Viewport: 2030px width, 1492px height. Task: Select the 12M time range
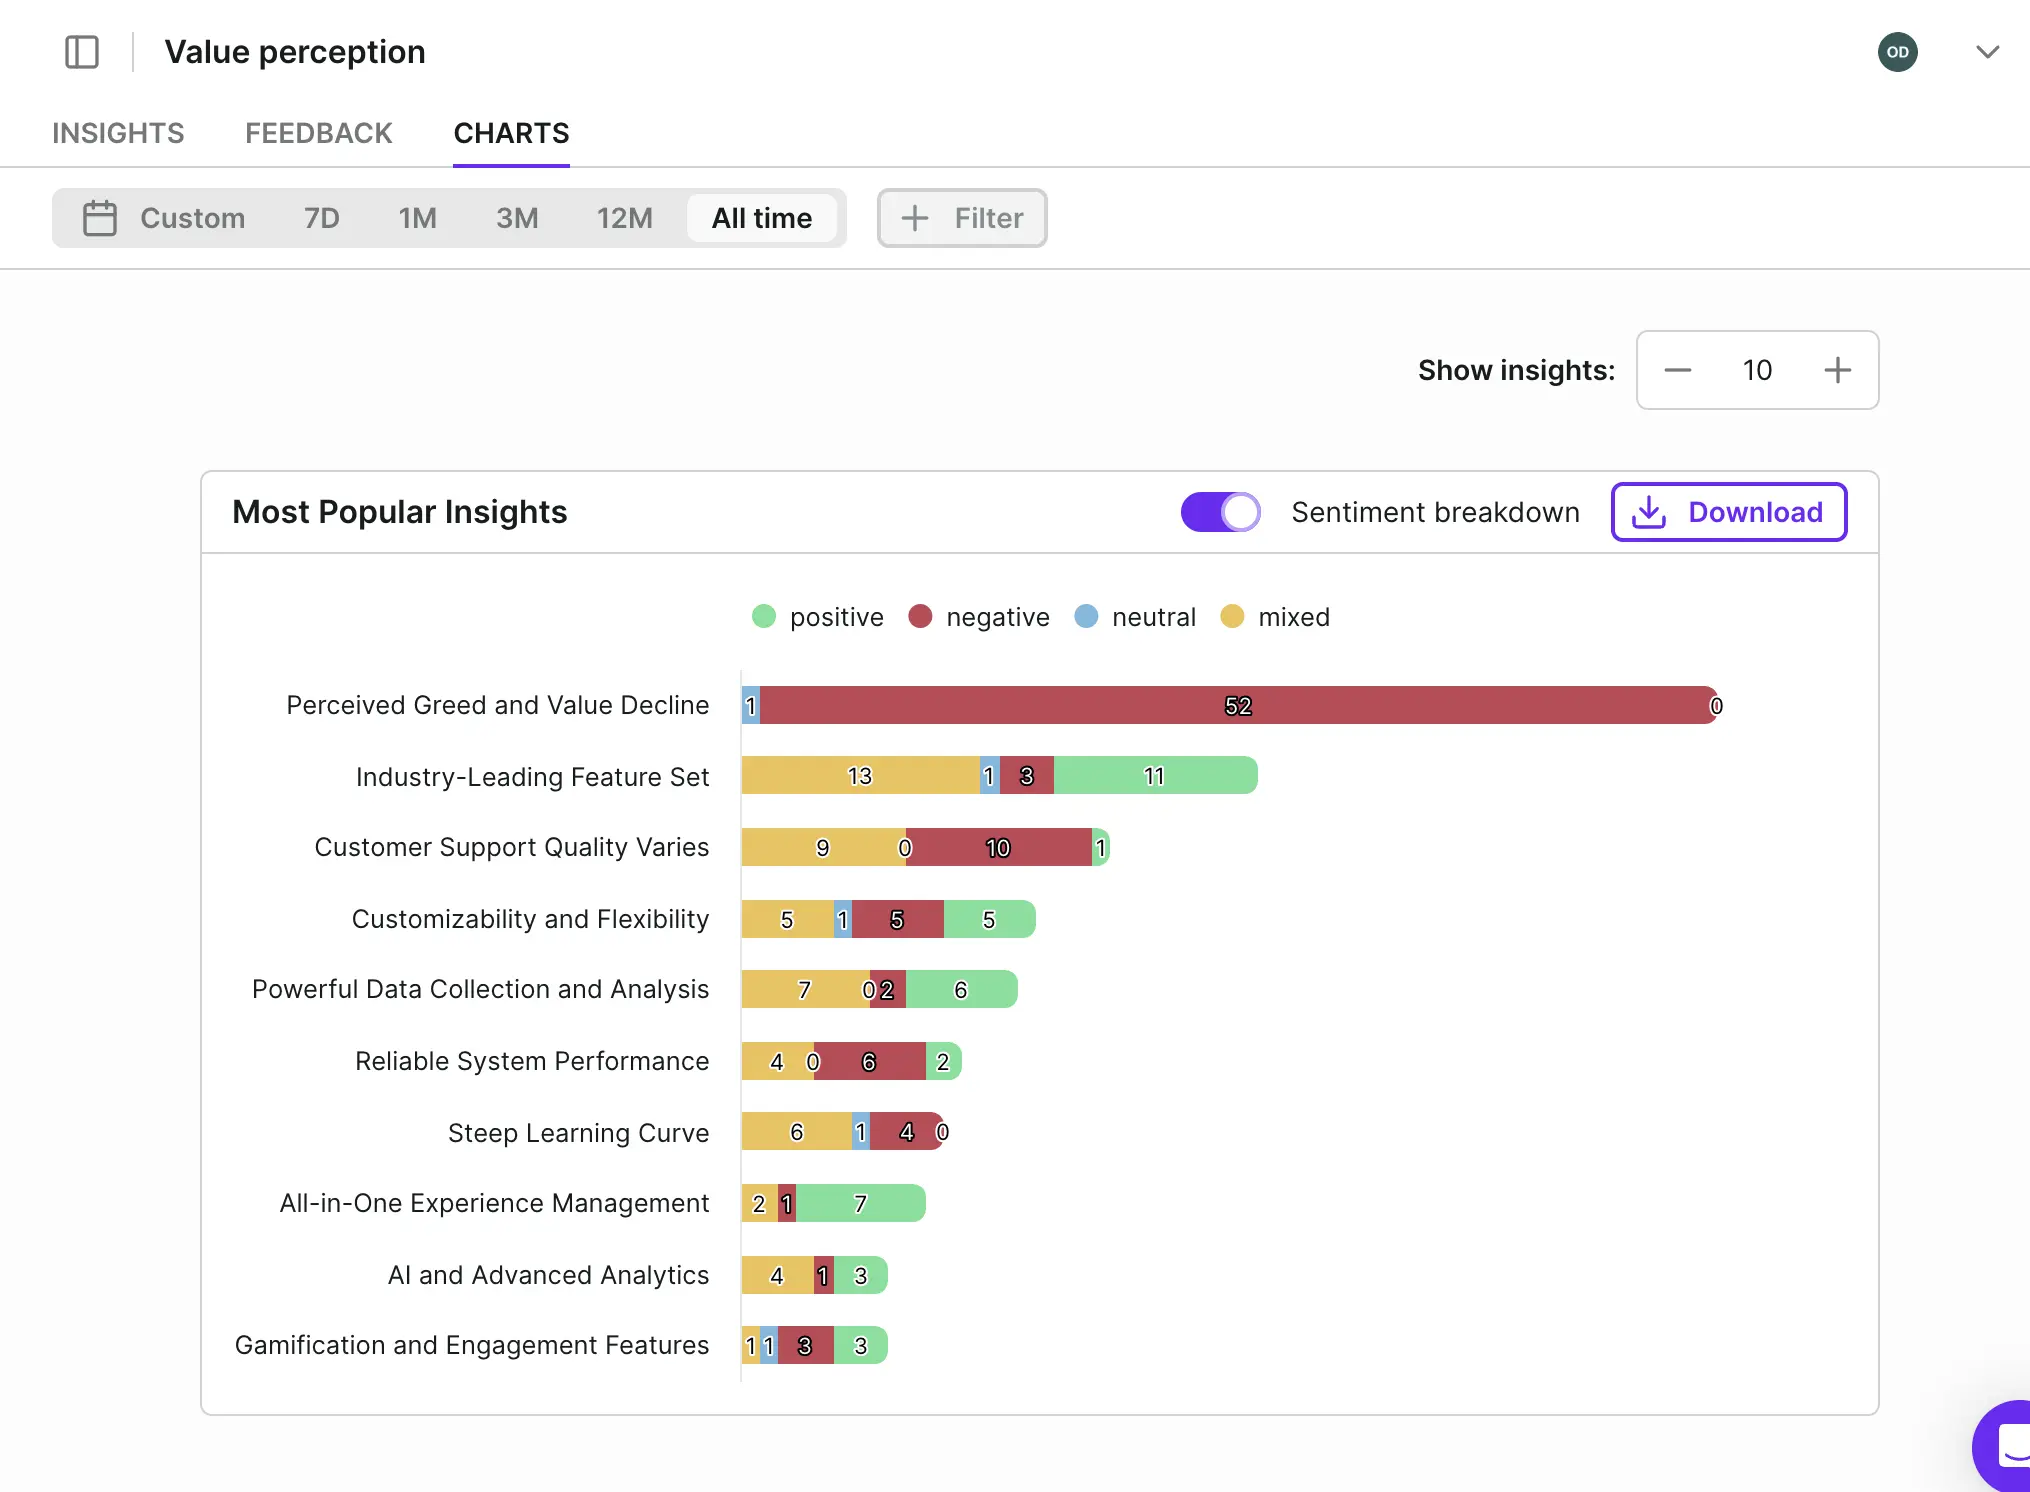tap(624, 218)
